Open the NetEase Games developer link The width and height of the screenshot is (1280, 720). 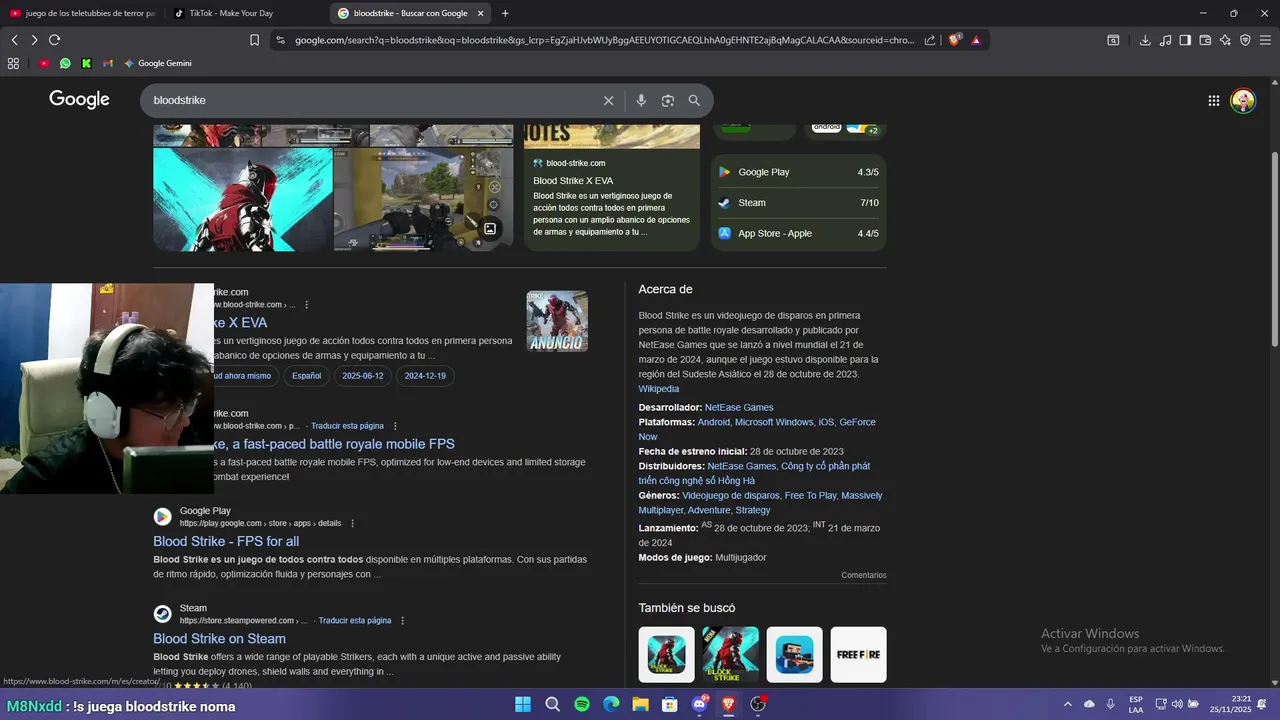coord(739,408)
